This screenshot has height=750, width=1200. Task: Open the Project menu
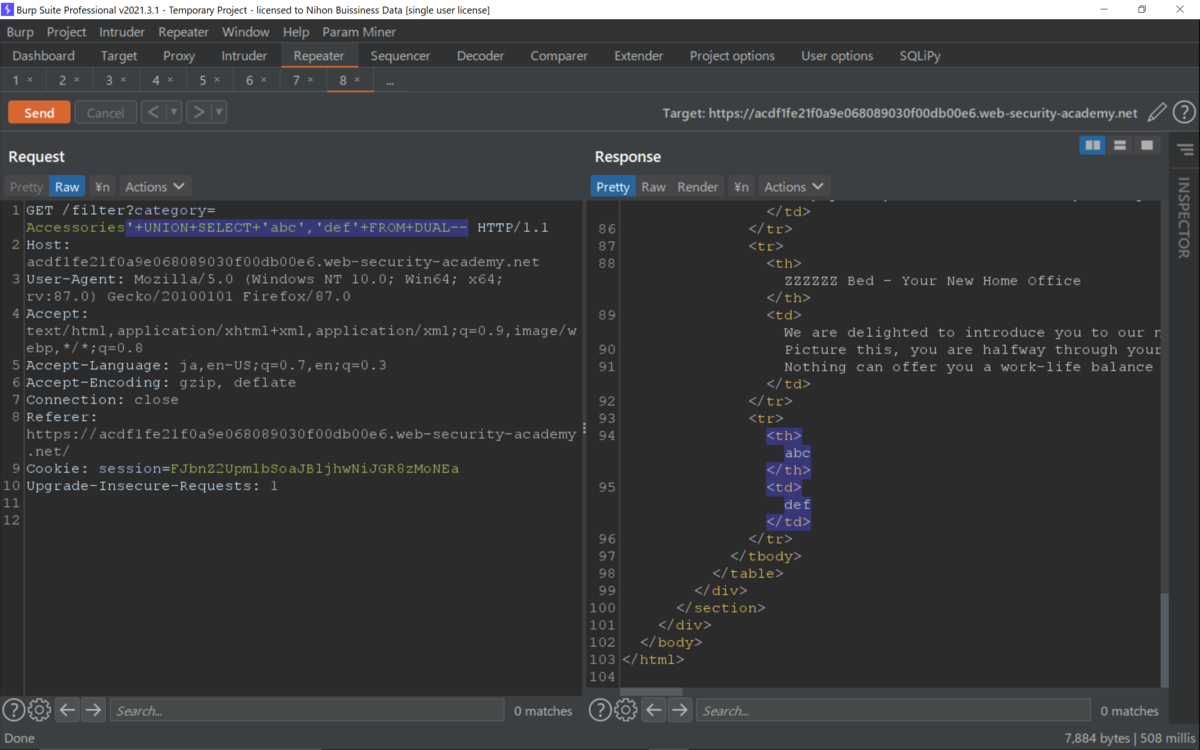click(67, 32)
